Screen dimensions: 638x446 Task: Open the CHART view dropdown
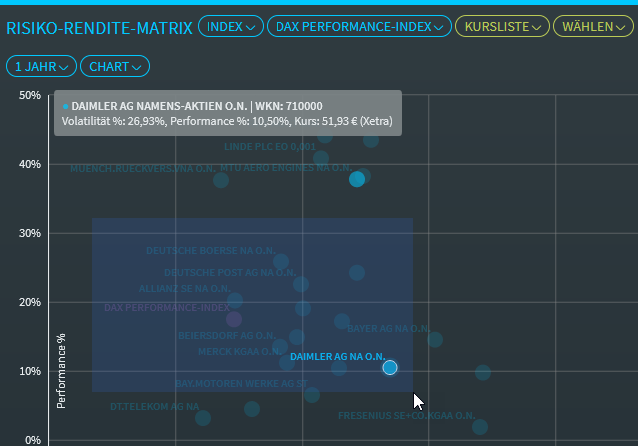pos(114,67)
